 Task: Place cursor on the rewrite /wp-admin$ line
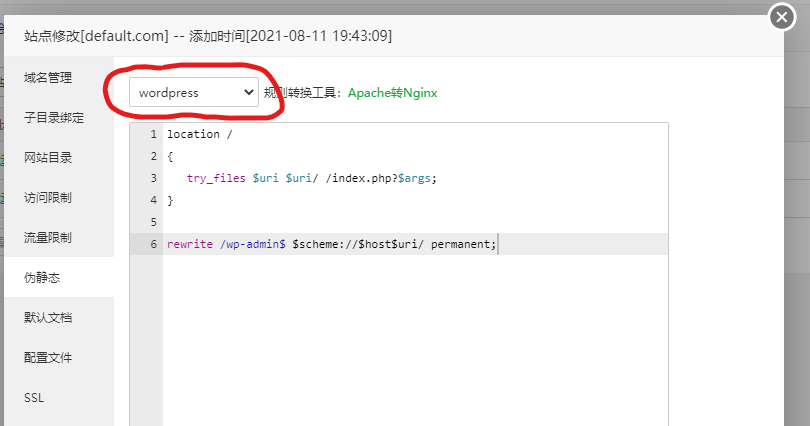331,244
